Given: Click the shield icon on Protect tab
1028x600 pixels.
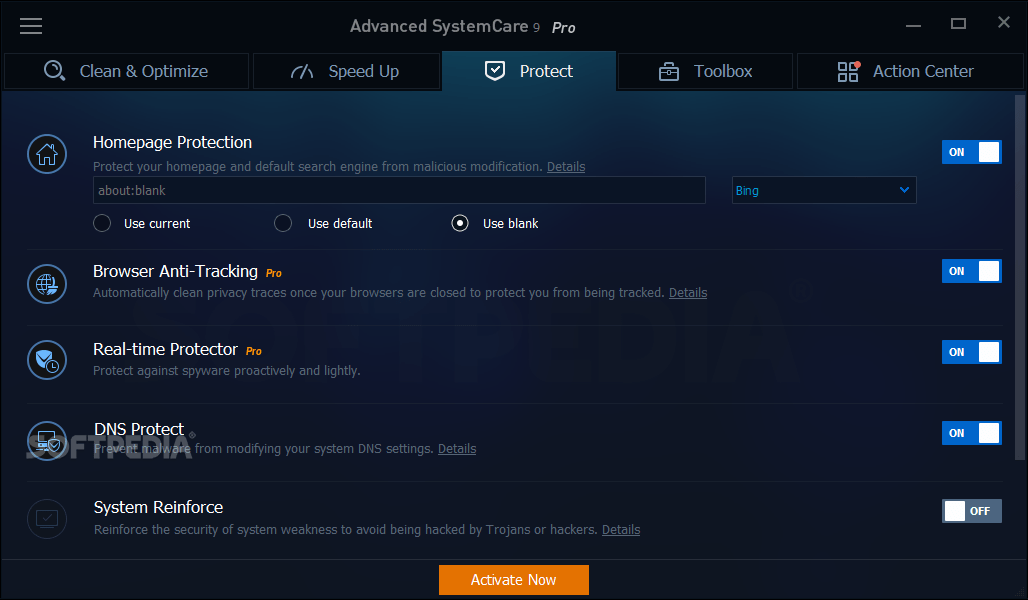Looking at the screenshot, I should click(495, 71).
